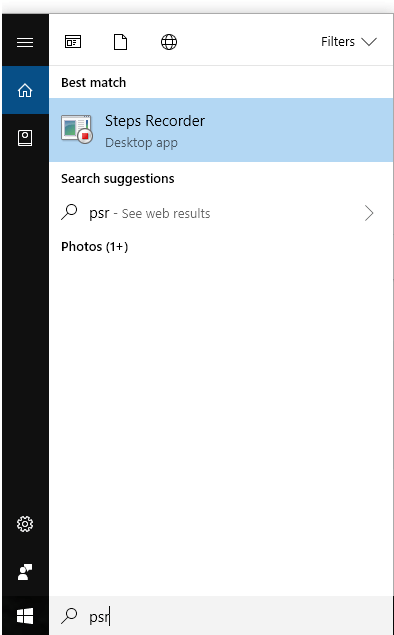Expand the Filters dropdown
The image size is (394, 635).
coord(349,42)
